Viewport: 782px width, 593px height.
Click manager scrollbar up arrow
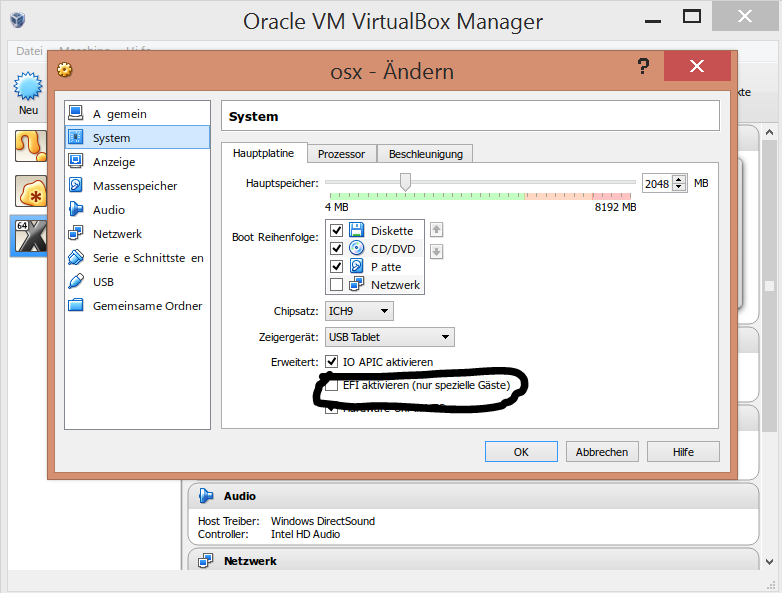click(769, 133)
